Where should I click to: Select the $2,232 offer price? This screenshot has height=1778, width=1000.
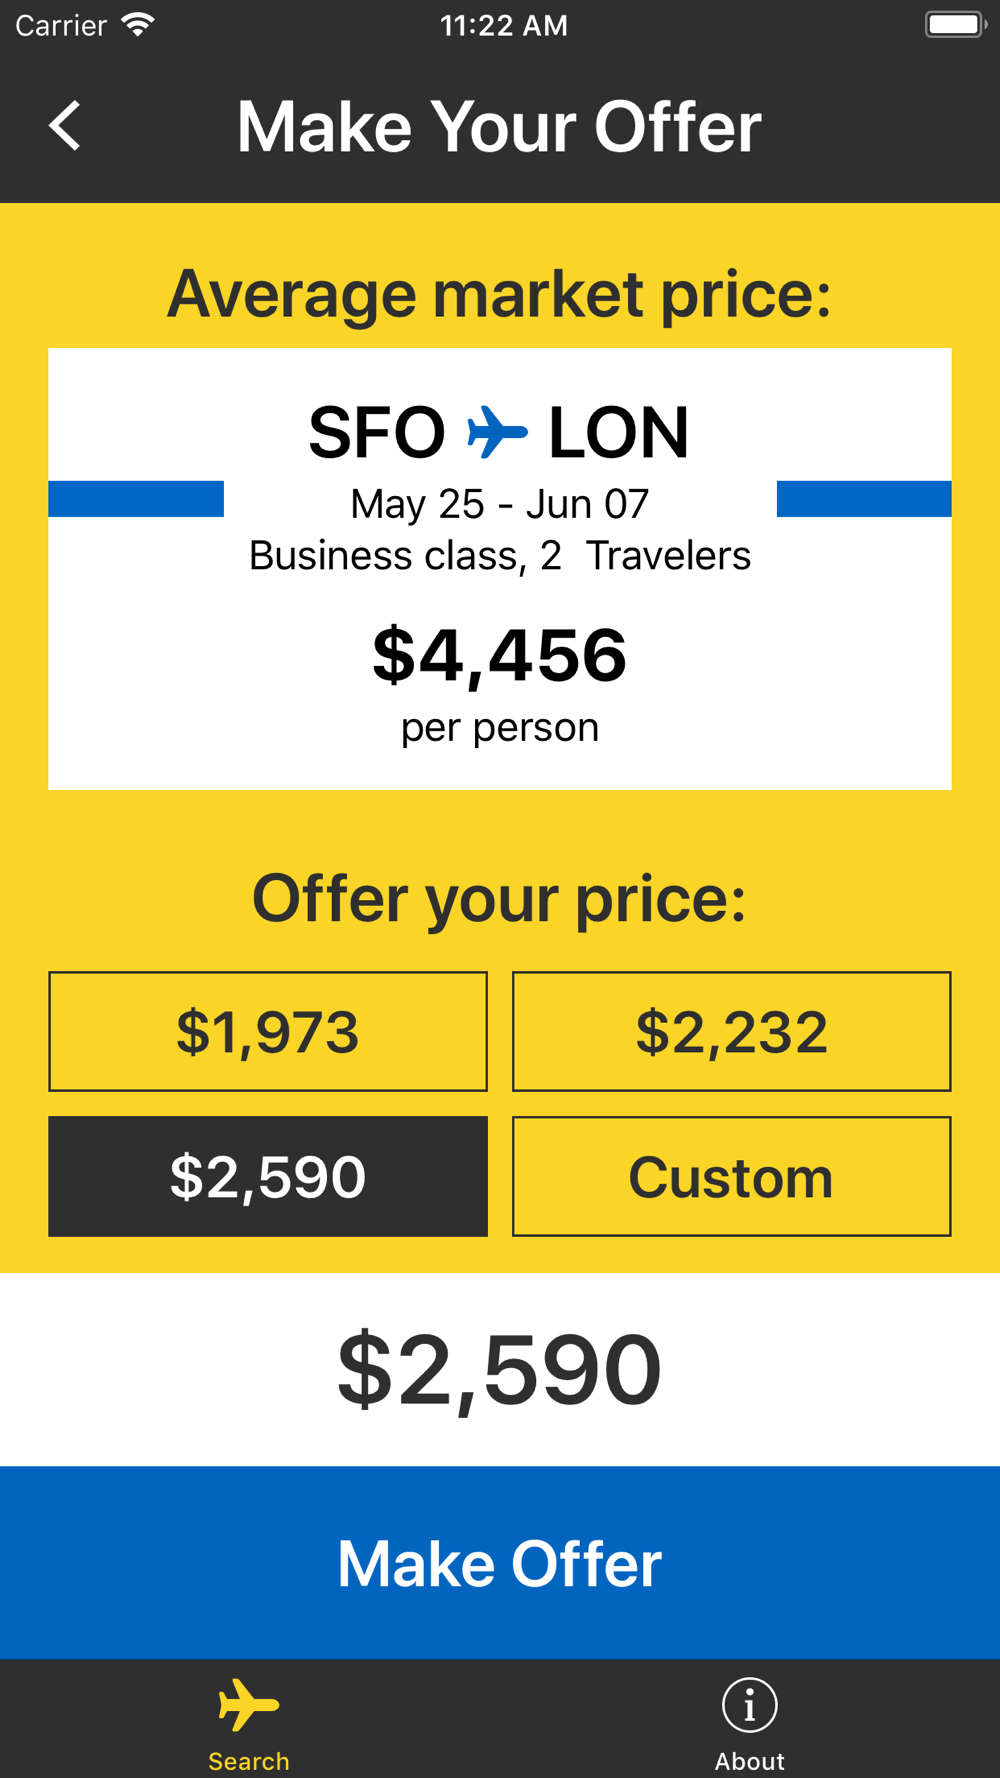click(731, 1031)
